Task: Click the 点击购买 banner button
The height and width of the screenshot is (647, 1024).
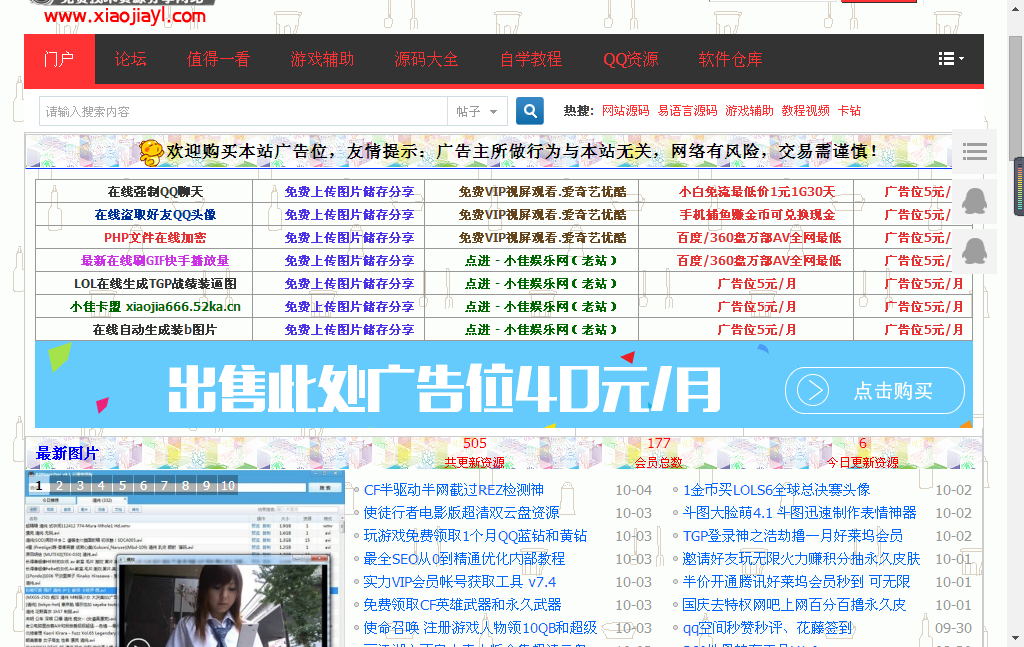Action: pyautogui.click(x=875, y=390)
